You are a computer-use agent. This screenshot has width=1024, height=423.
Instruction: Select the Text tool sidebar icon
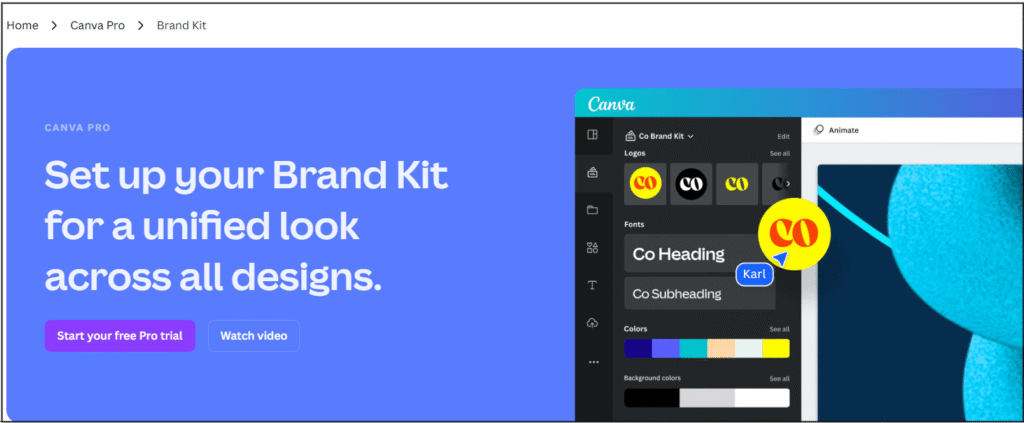592,285
